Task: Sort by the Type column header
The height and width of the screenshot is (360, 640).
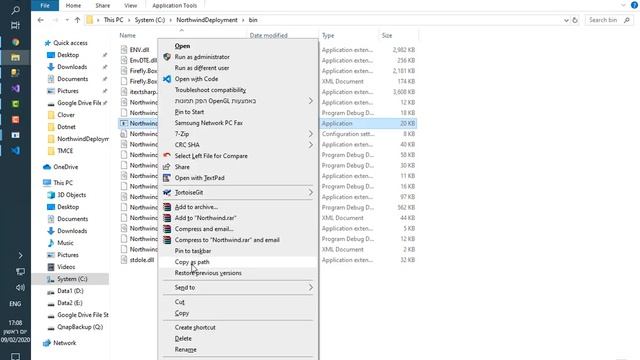Action: [328, 36]
